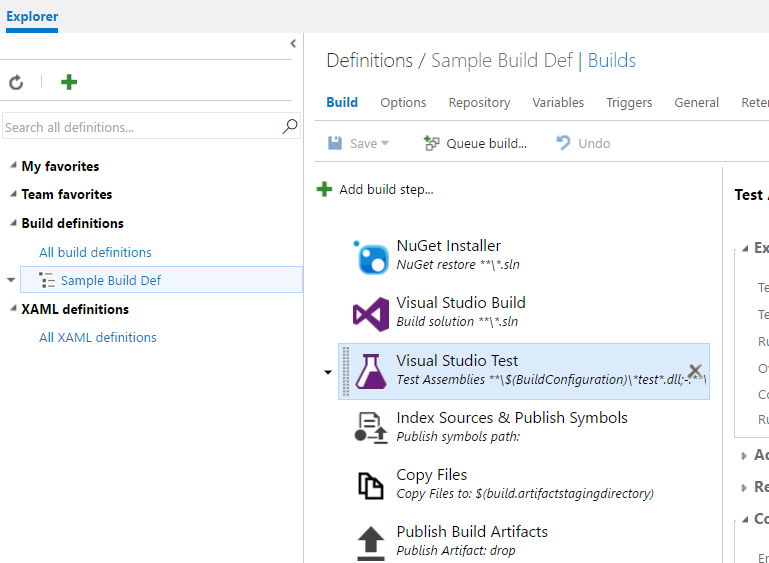Collapse the Build definitions section
The image size is (769, 563).
pyautogui.click(x=13, y=223)
